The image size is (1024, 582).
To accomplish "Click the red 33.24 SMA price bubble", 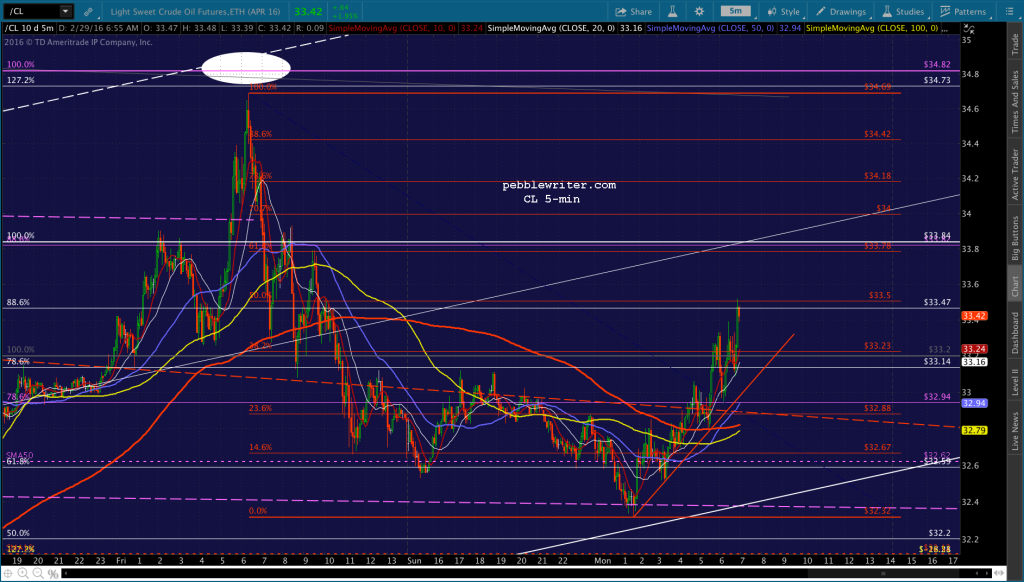I will pyautogui.click(x=974, y=349).
